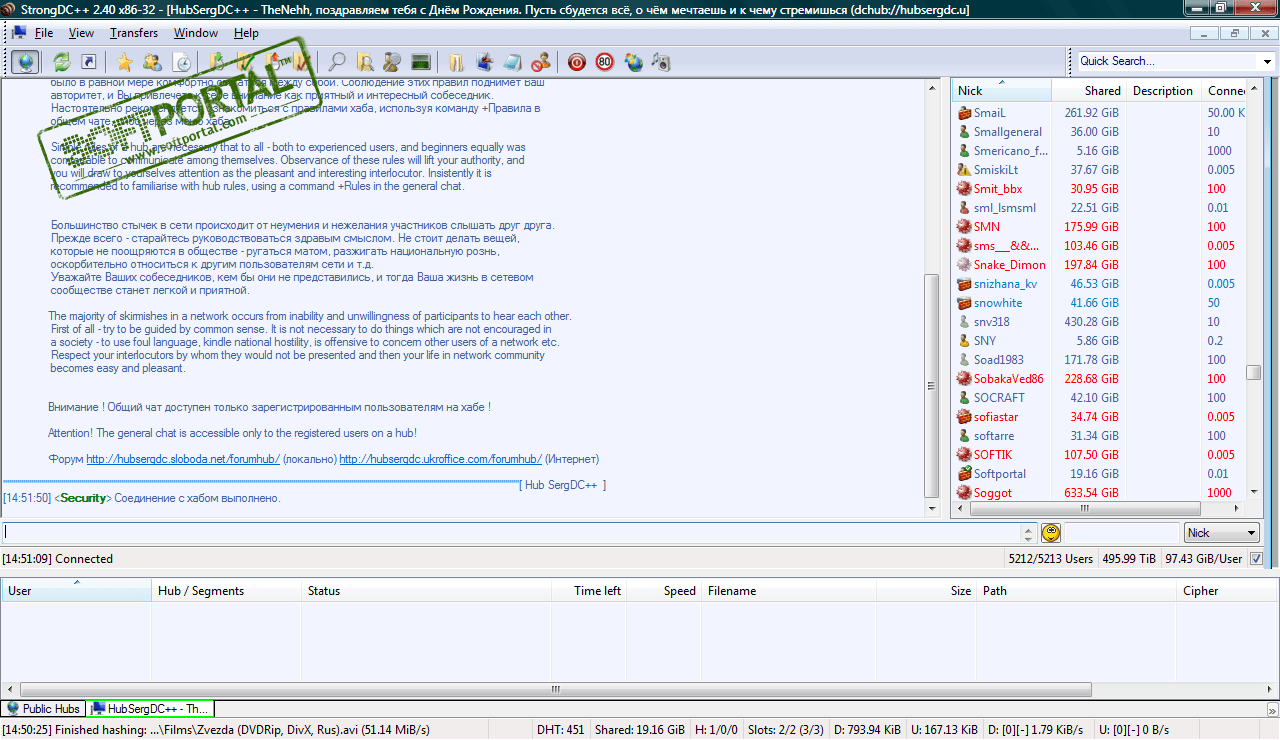Image resolution: width=1280 pixels, height=740 pixels.
Task: Open the Window menu
Action: (x=196, y=33)
